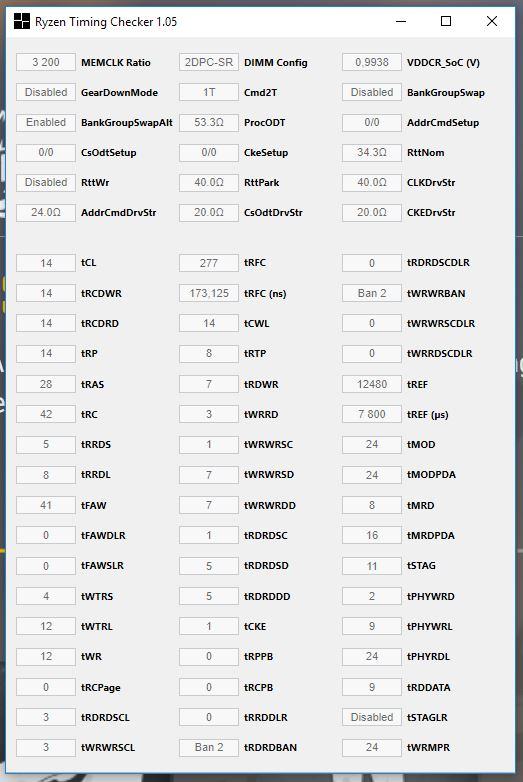Click the CLKDrvStr value field
Viewport: 523px width, 782px height.
coord(372,182)
